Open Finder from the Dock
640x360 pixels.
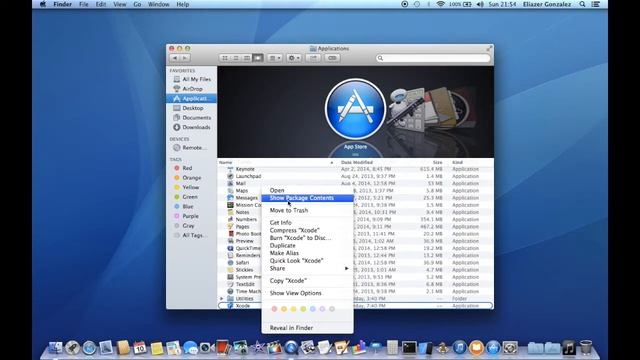click(x=55, y=347)
